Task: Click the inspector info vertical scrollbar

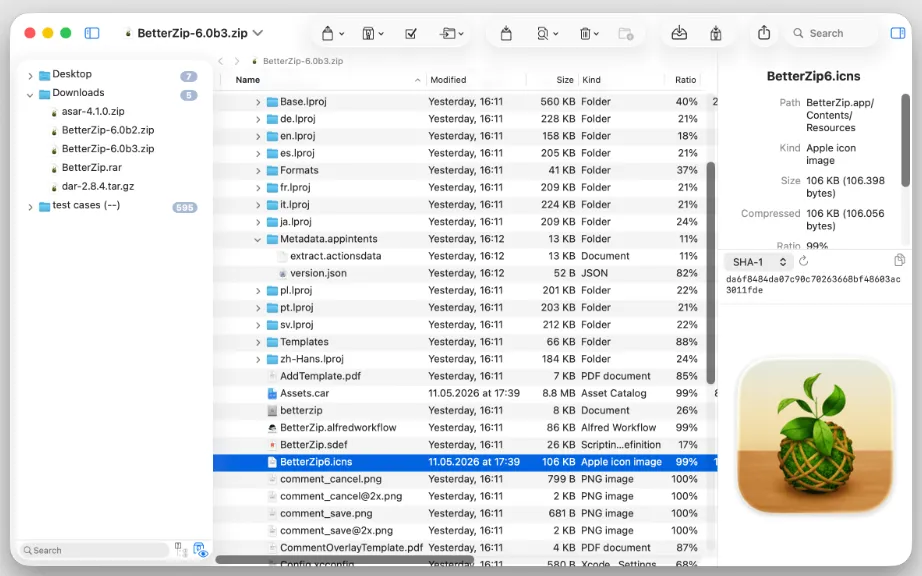Action: click(906, 141)
